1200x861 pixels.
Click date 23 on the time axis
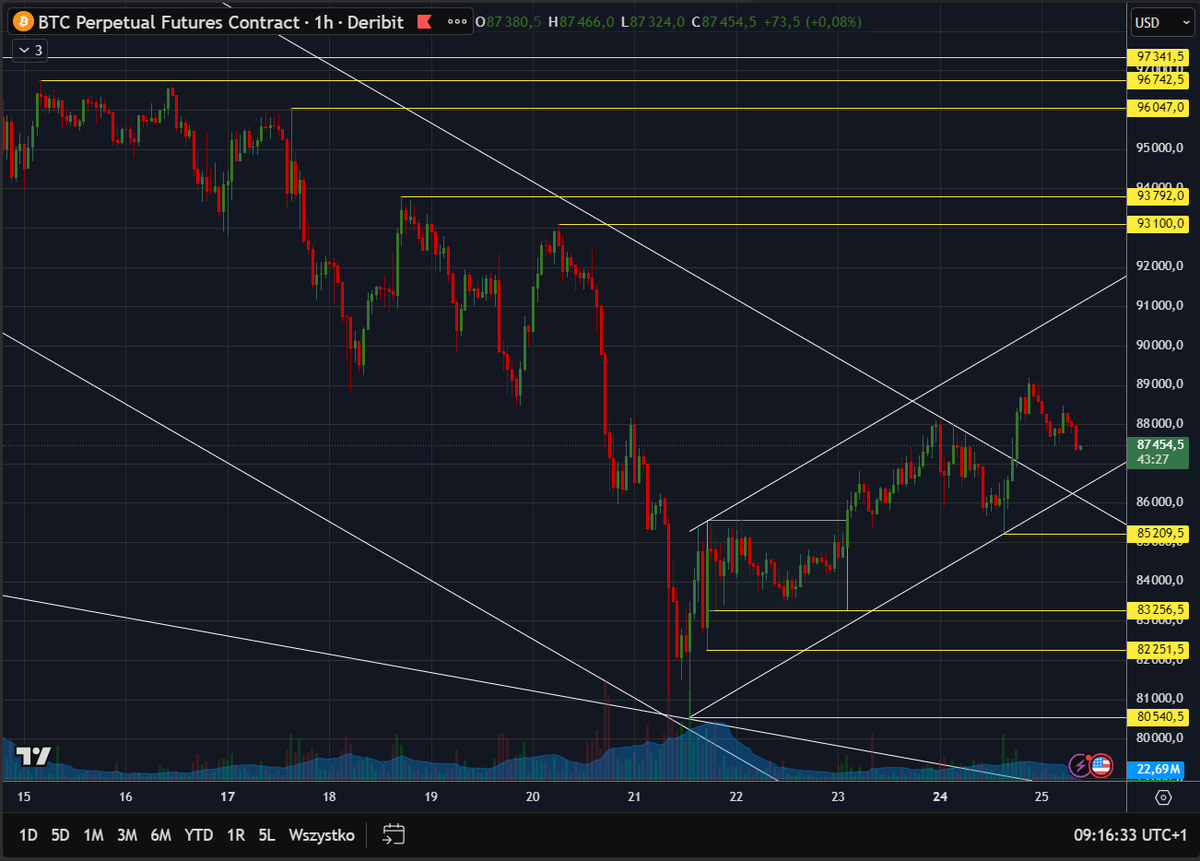pos(838,797)
